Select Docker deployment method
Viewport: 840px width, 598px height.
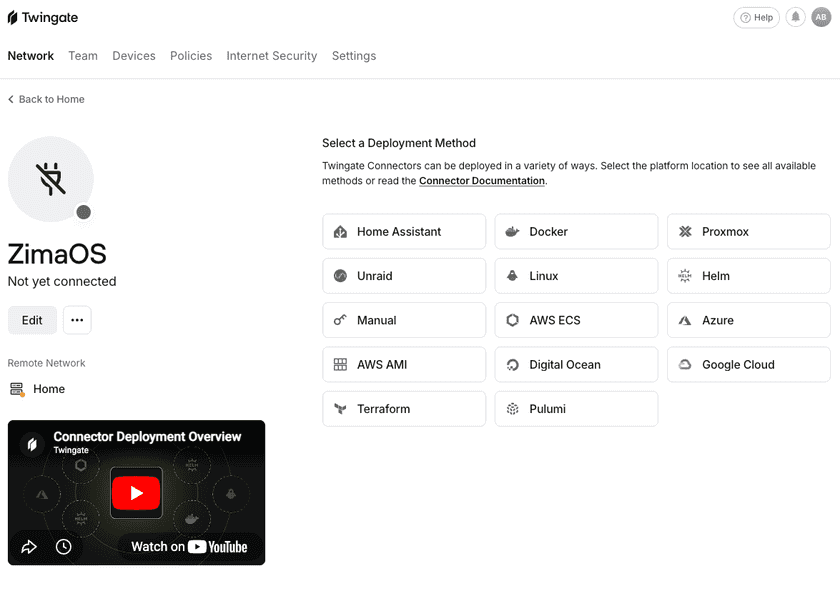[576, 231]
